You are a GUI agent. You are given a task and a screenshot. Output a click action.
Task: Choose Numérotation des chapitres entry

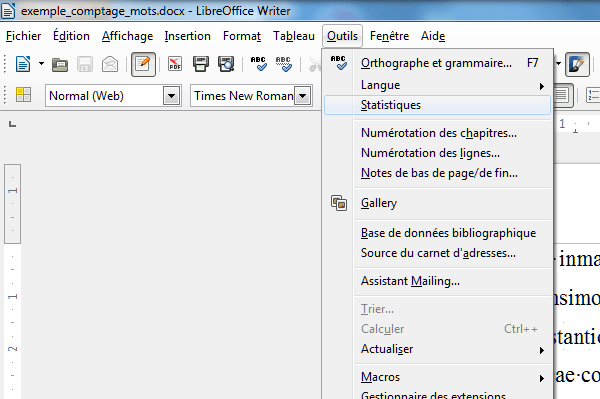click(x=437, y=133)
